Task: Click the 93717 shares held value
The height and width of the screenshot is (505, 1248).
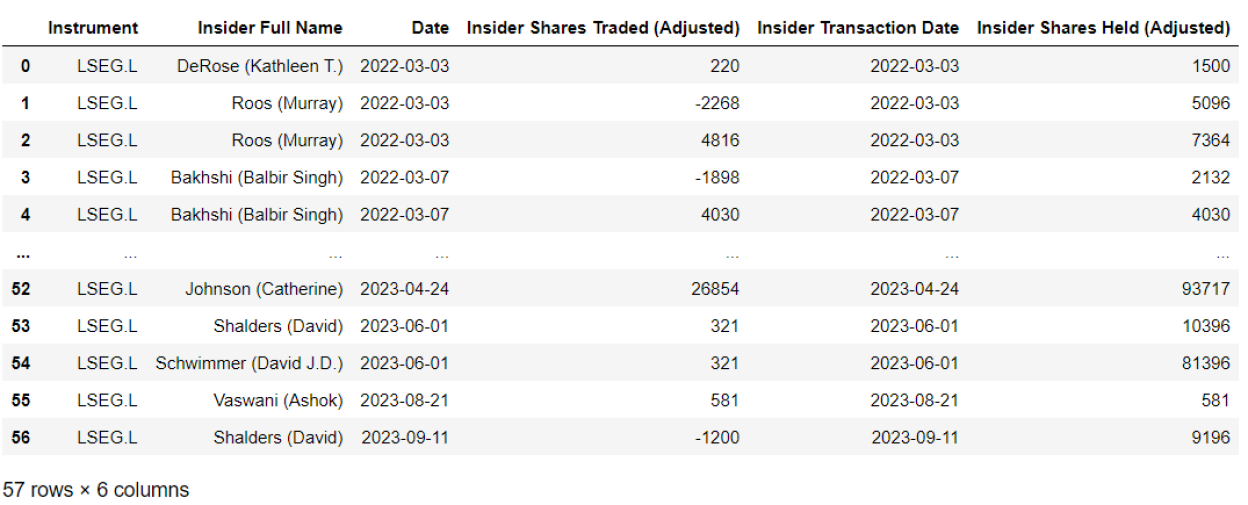Action: [1206, 289]
